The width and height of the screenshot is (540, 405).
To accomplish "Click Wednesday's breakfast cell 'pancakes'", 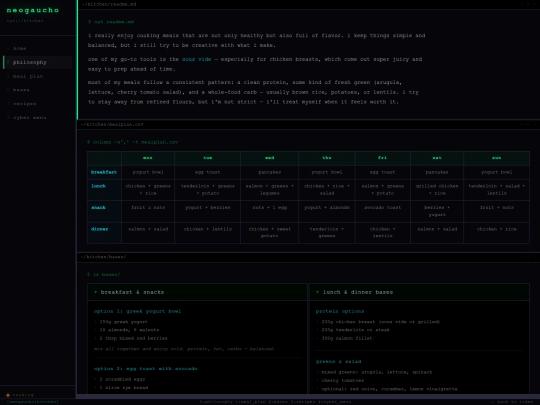I will tap(270, 172).
